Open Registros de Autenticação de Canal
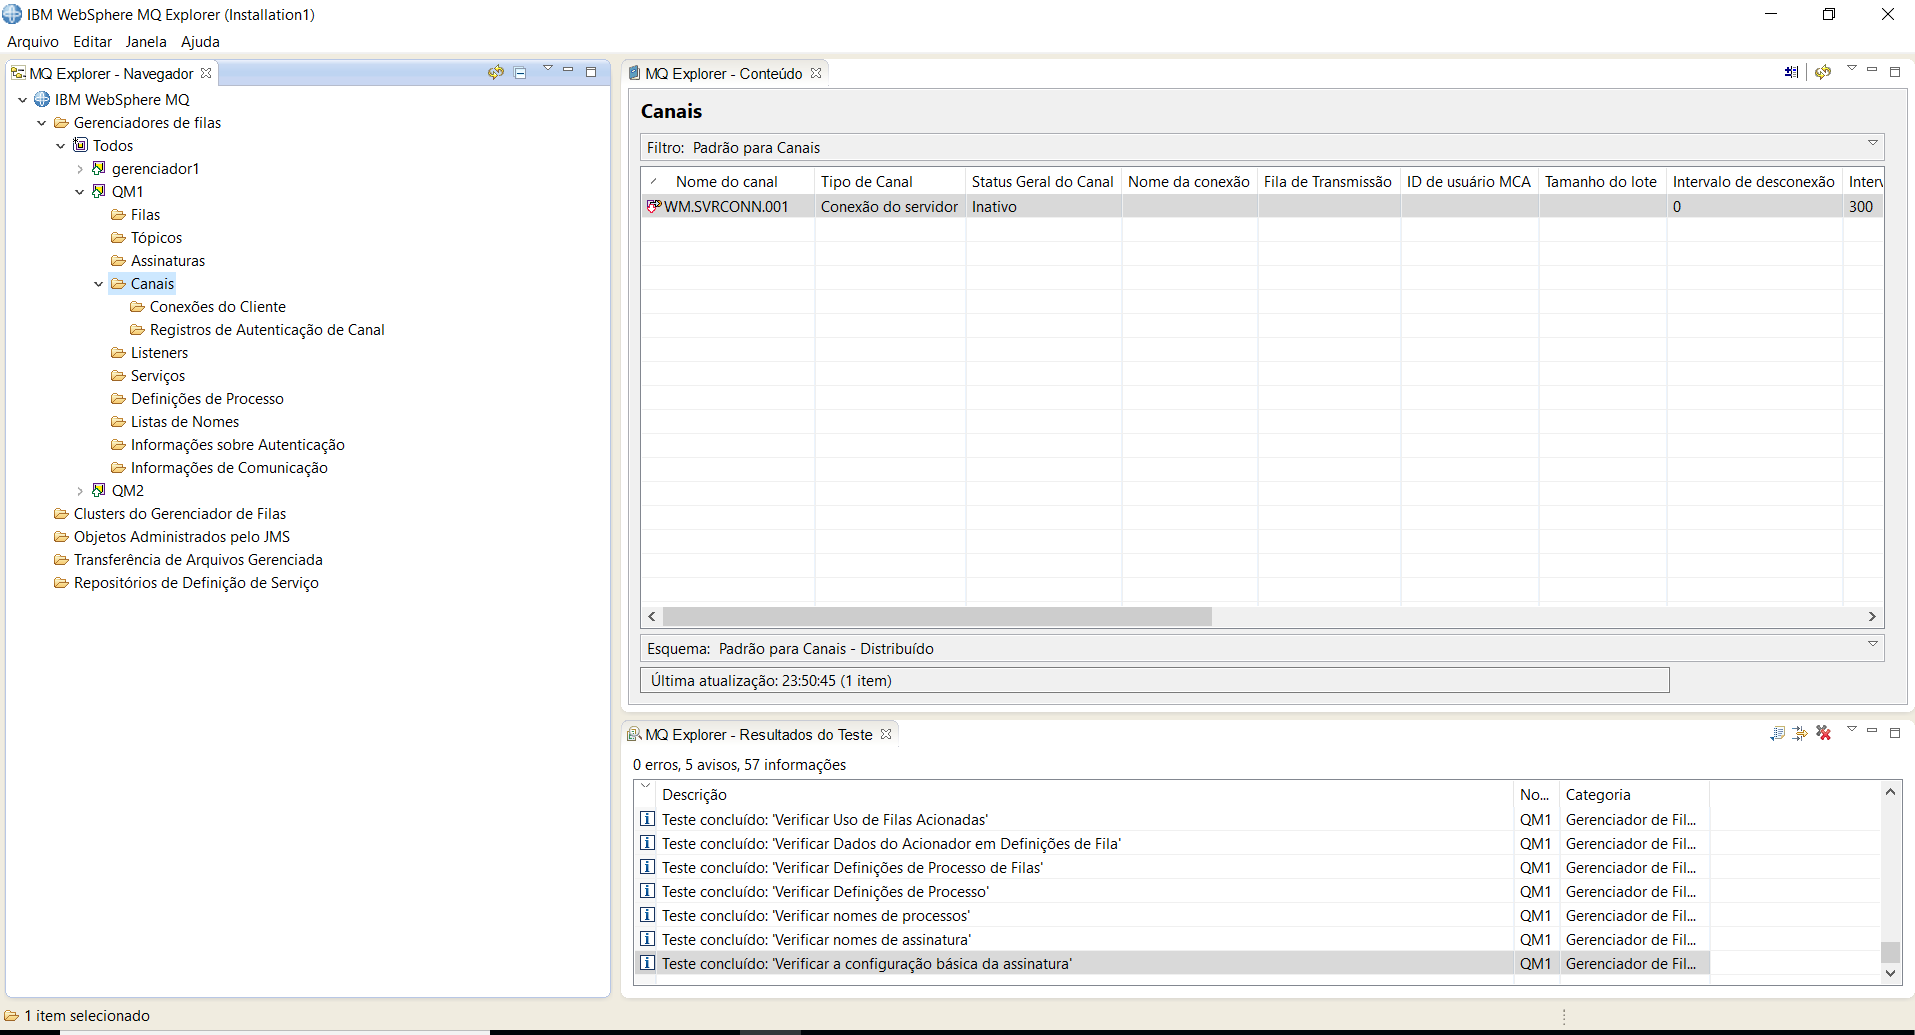The height and width of the screenshot is (1035, 1915). 267,330
